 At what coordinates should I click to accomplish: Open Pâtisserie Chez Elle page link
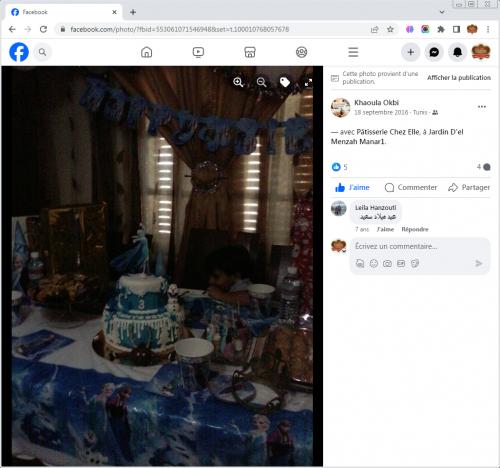coord(388,132)
